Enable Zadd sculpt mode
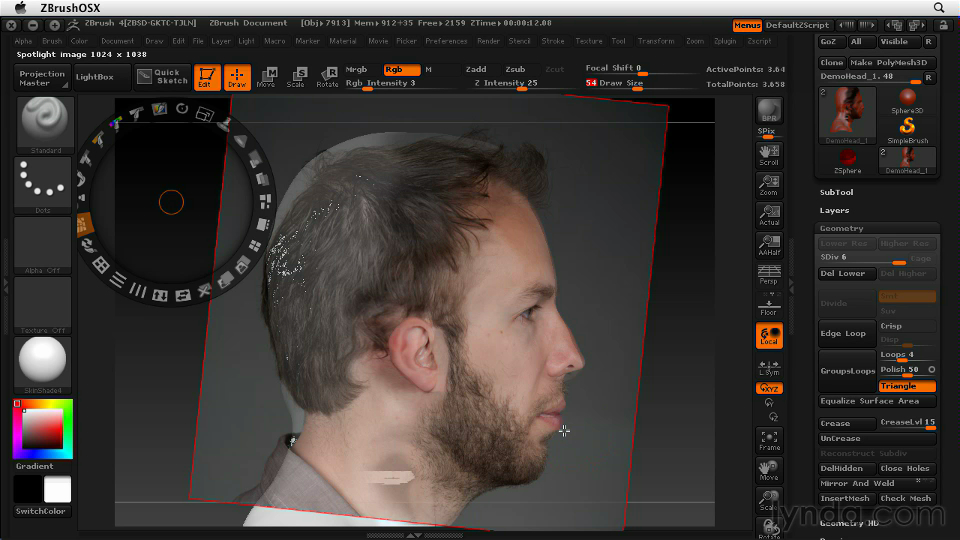 [x=476, y=69]
